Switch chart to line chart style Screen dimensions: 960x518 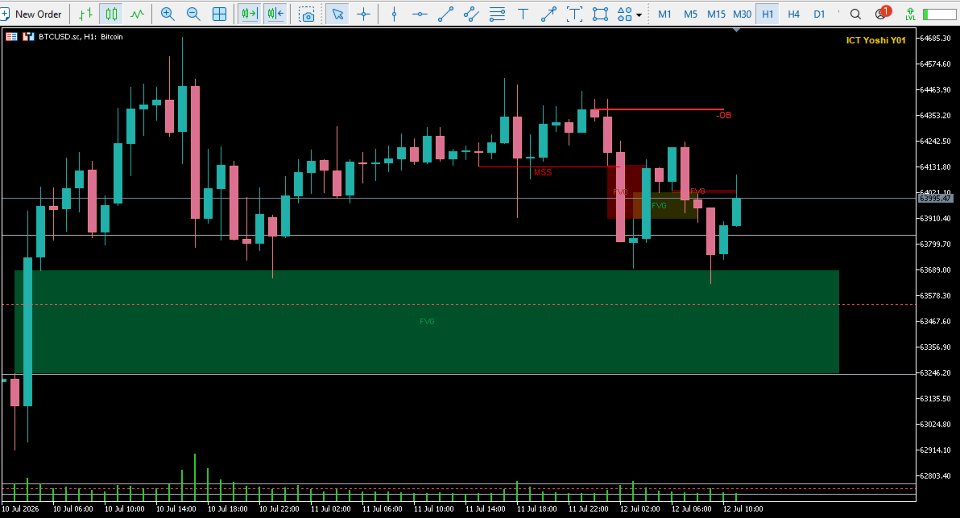[137, 14]
